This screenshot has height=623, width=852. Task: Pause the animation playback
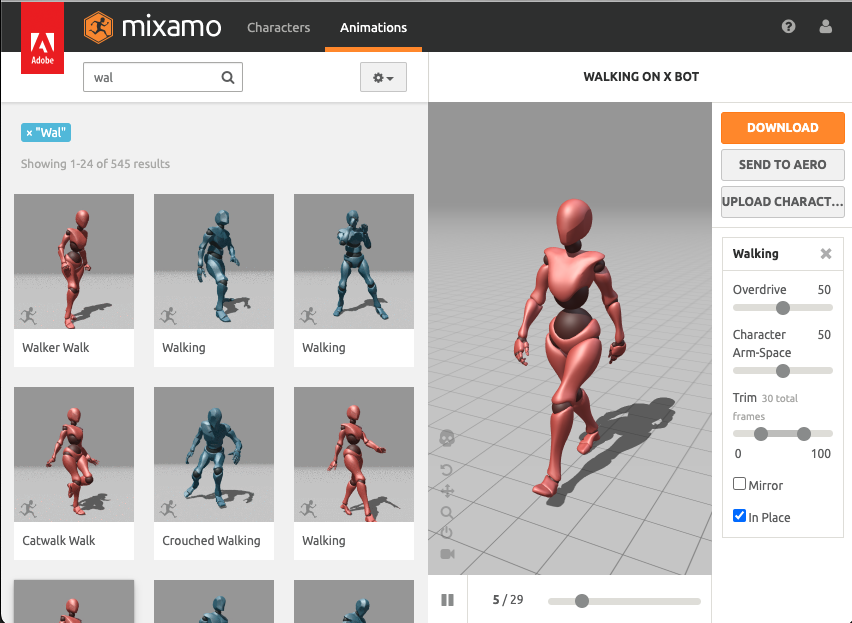[x=447, y=600]
